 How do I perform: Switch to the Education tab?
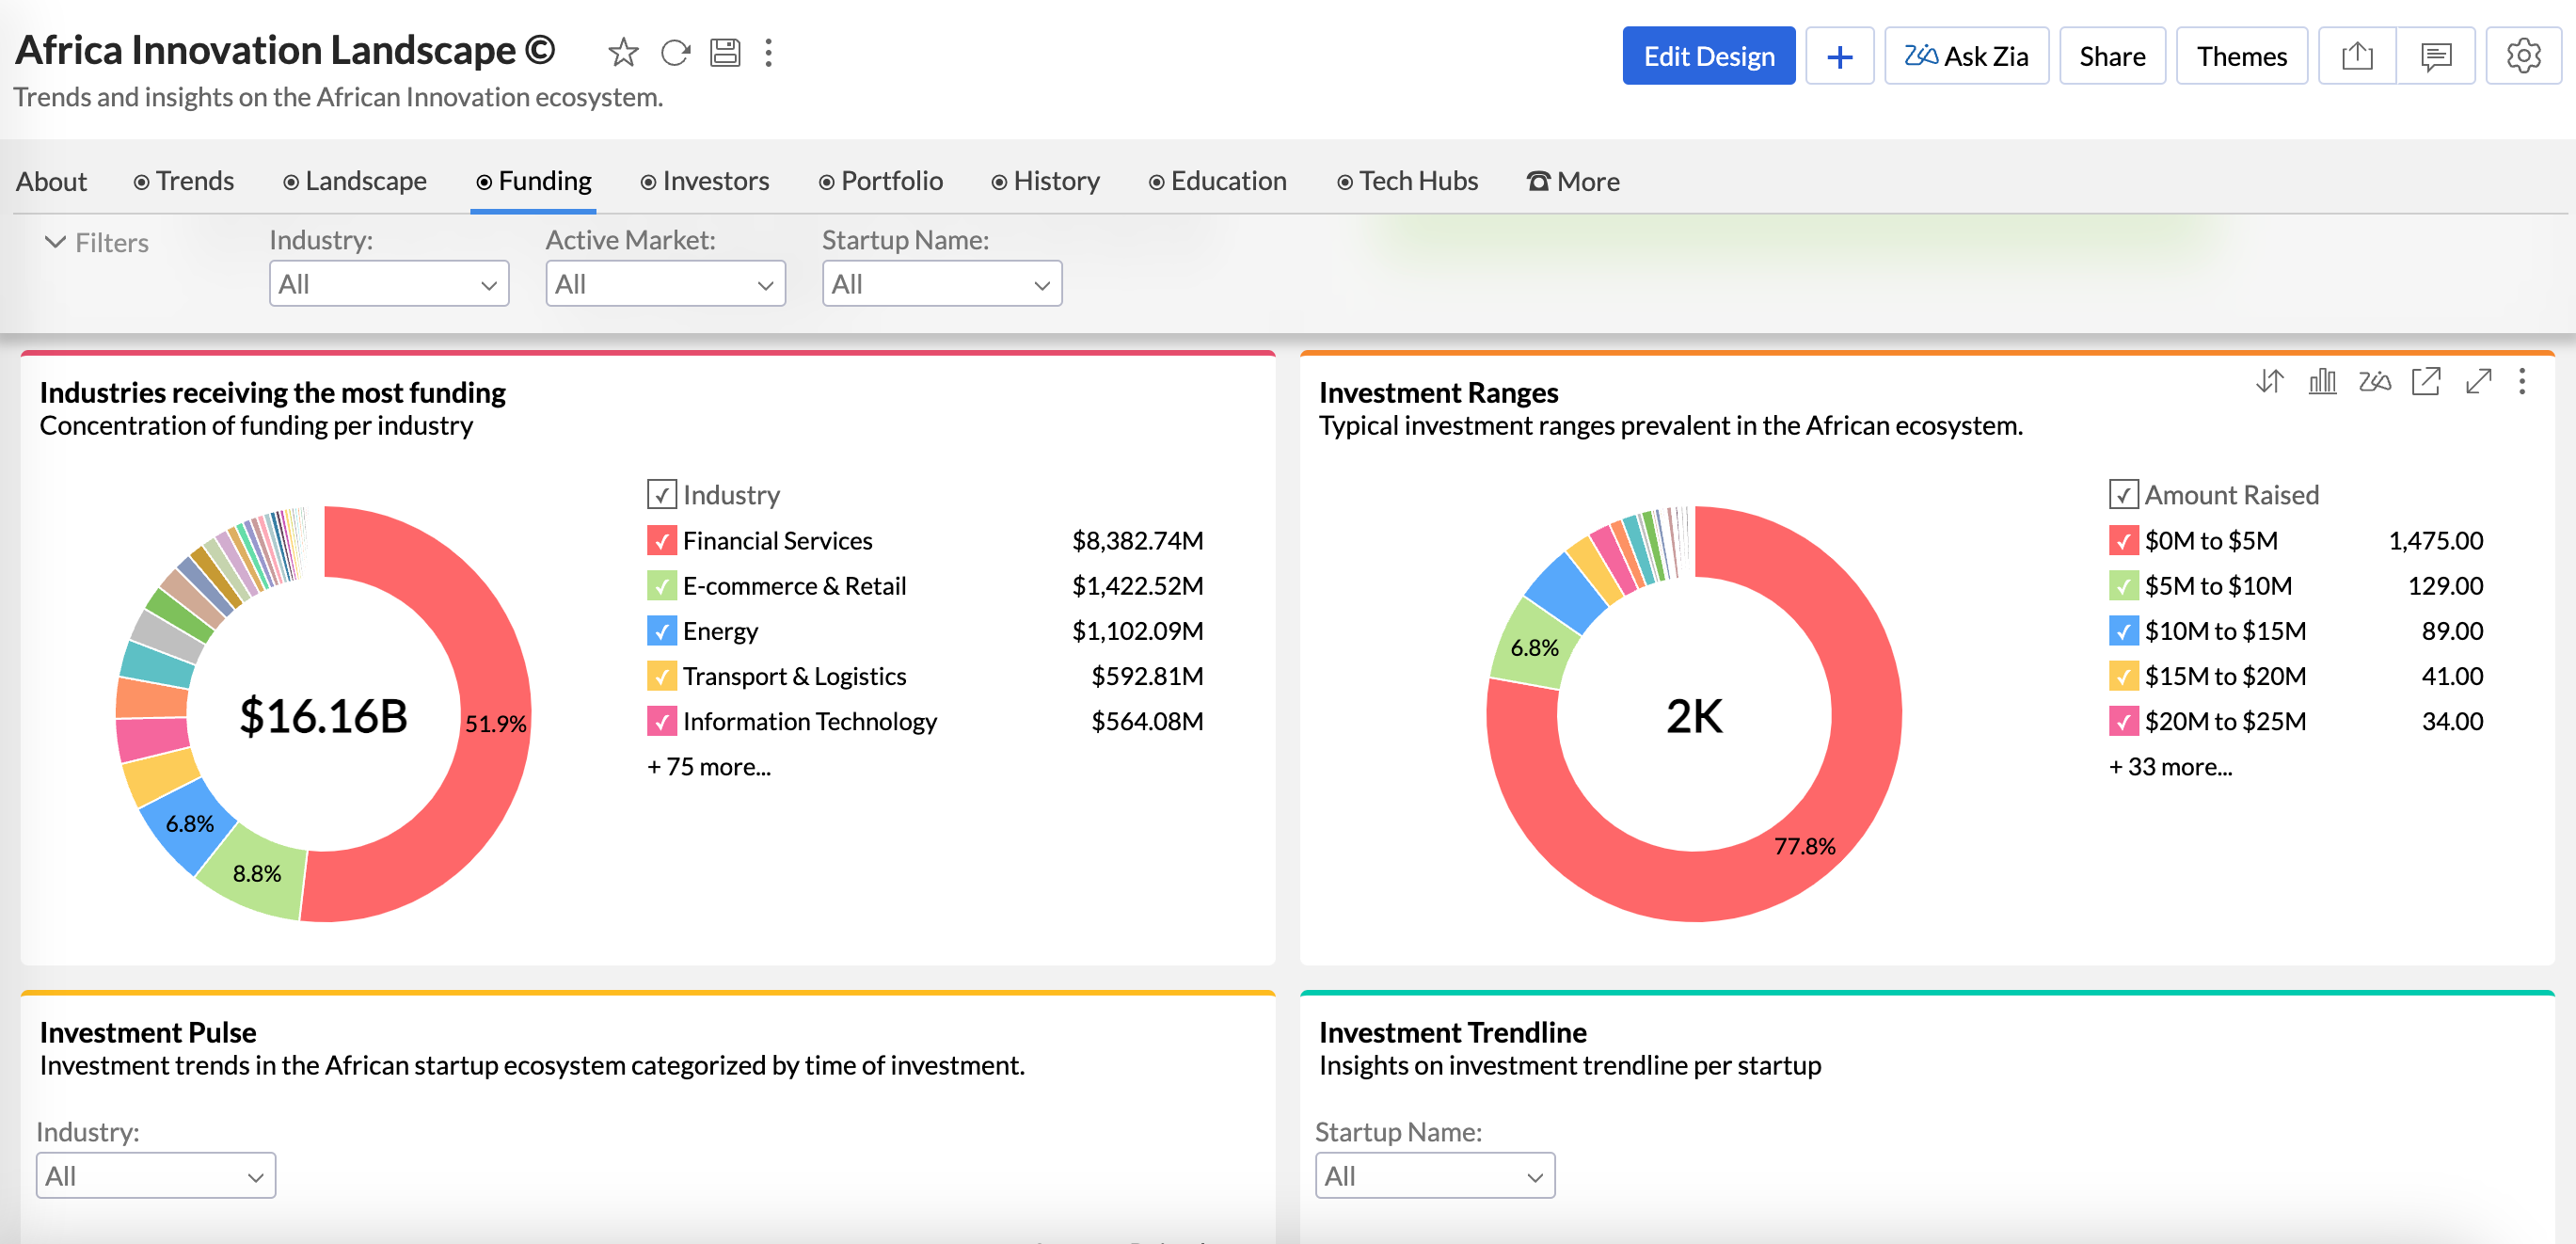[1218, 181]
